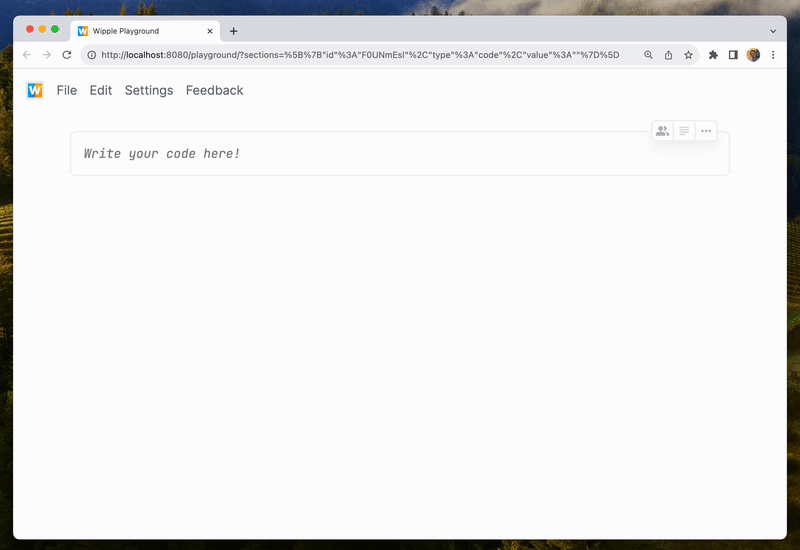This screenshot has height=550, width=800.
Task: Click the Wipple logo icon
Action: [x=35, y=90]
